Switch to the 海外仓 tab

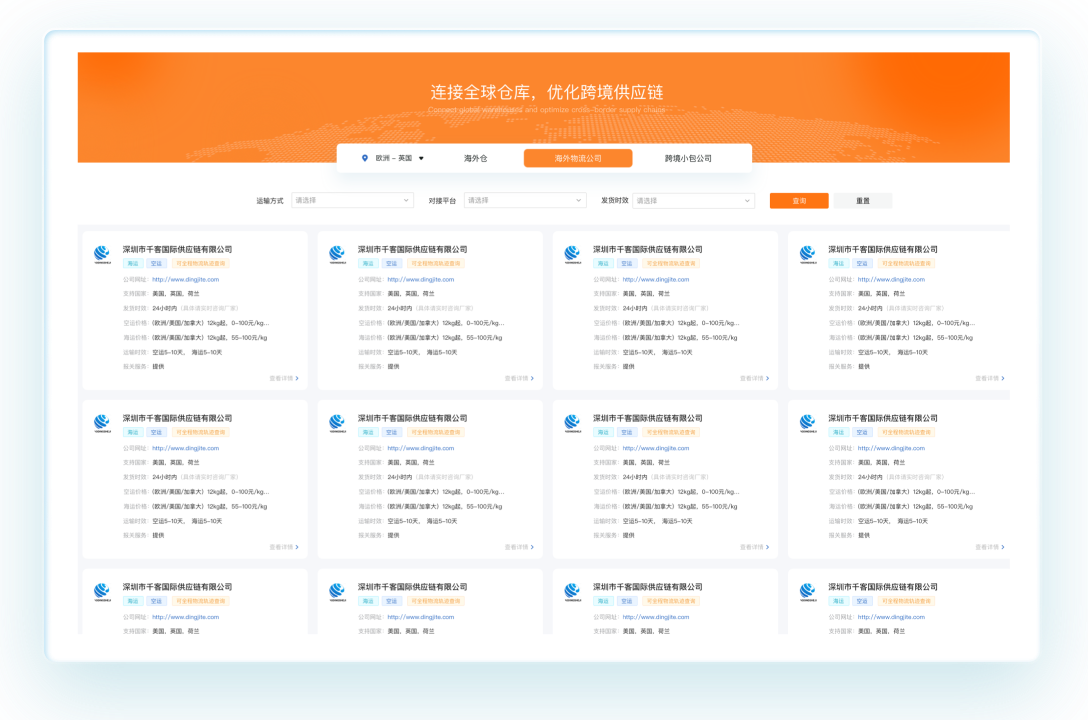pos(475,158)
